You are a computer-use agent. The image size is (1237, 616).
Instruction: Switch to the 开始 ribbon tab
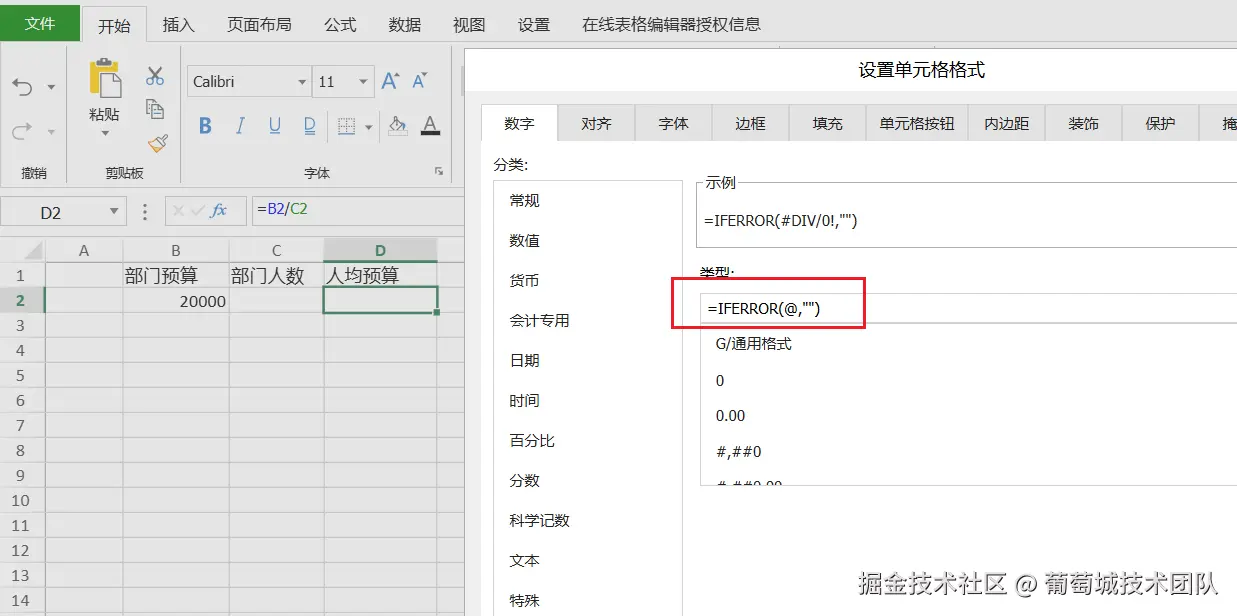(114, 25)
